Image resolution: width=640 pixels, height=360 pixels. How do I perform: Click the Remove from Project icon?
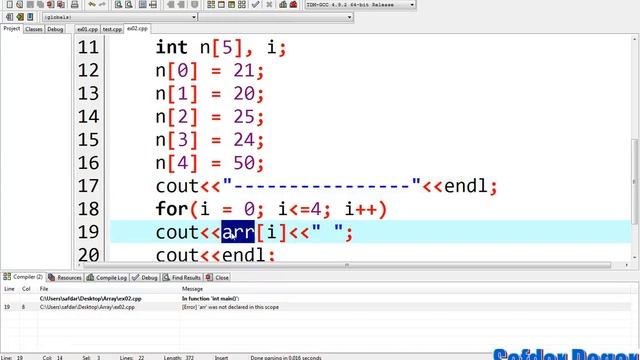[x=181, y=4]
